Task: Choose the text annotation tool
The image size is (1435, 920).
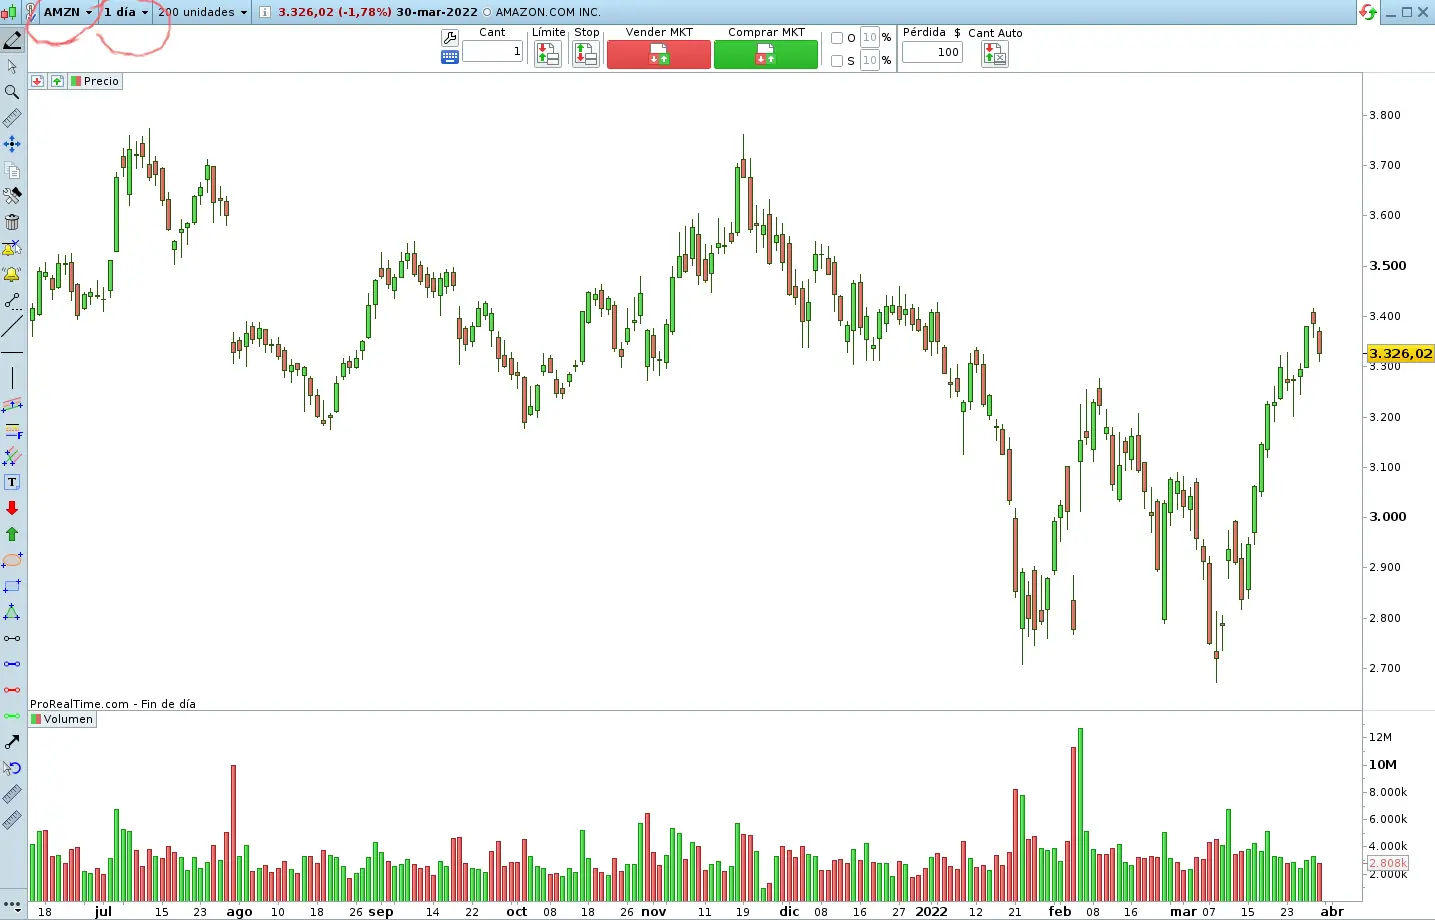Action: click(x=12, y=482)
